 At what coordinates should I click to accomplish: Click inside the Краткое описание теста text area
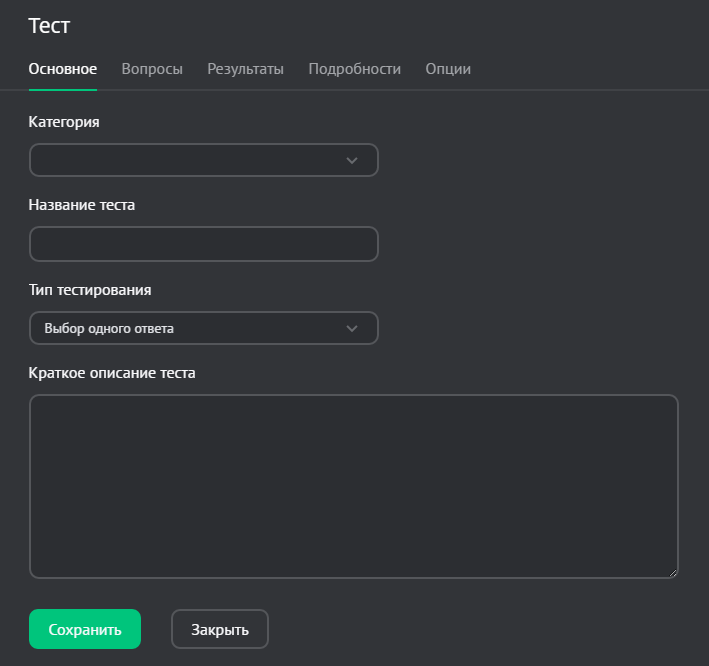[354, 486]
